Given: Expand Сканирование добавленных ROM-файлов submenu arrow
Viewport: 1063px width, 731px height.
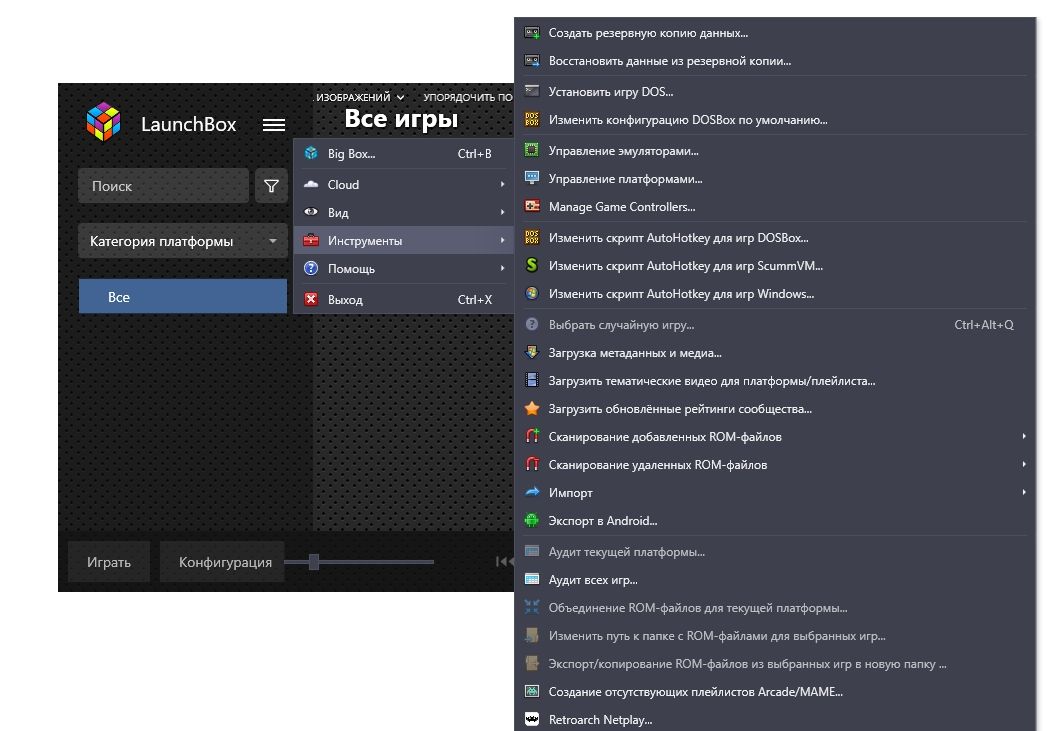Looking at the screenshot, I should coord(1024,436).
